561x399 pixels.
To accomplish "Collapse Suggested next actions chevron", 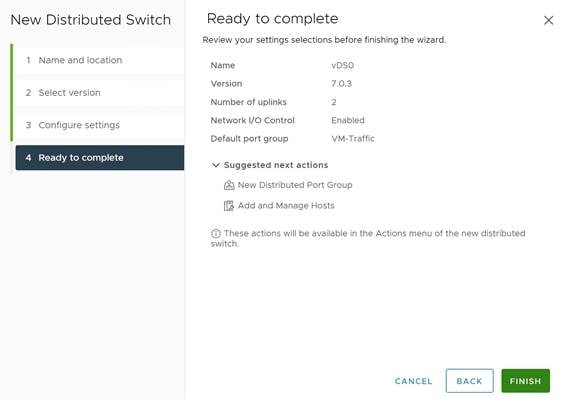I will tap(216, 165).
